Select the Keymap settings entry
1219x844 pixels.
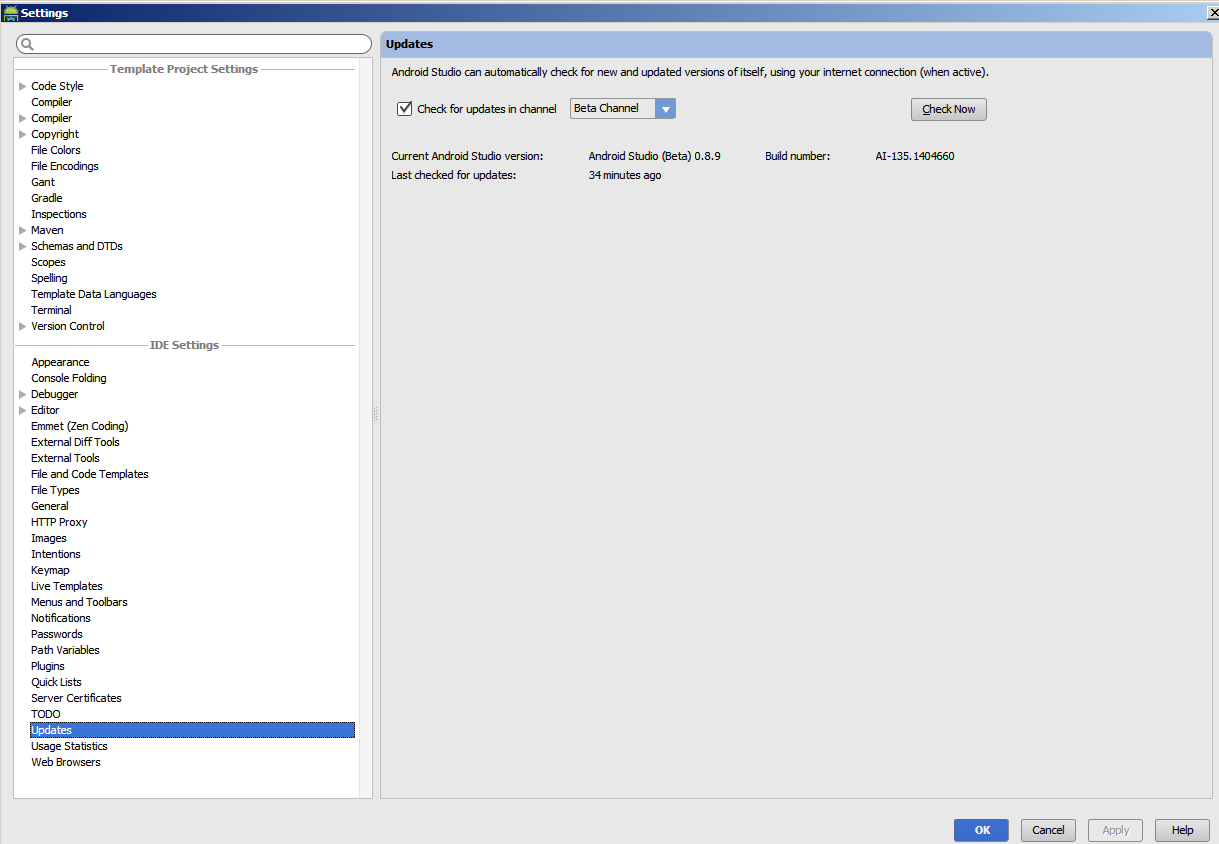point(50,570)
